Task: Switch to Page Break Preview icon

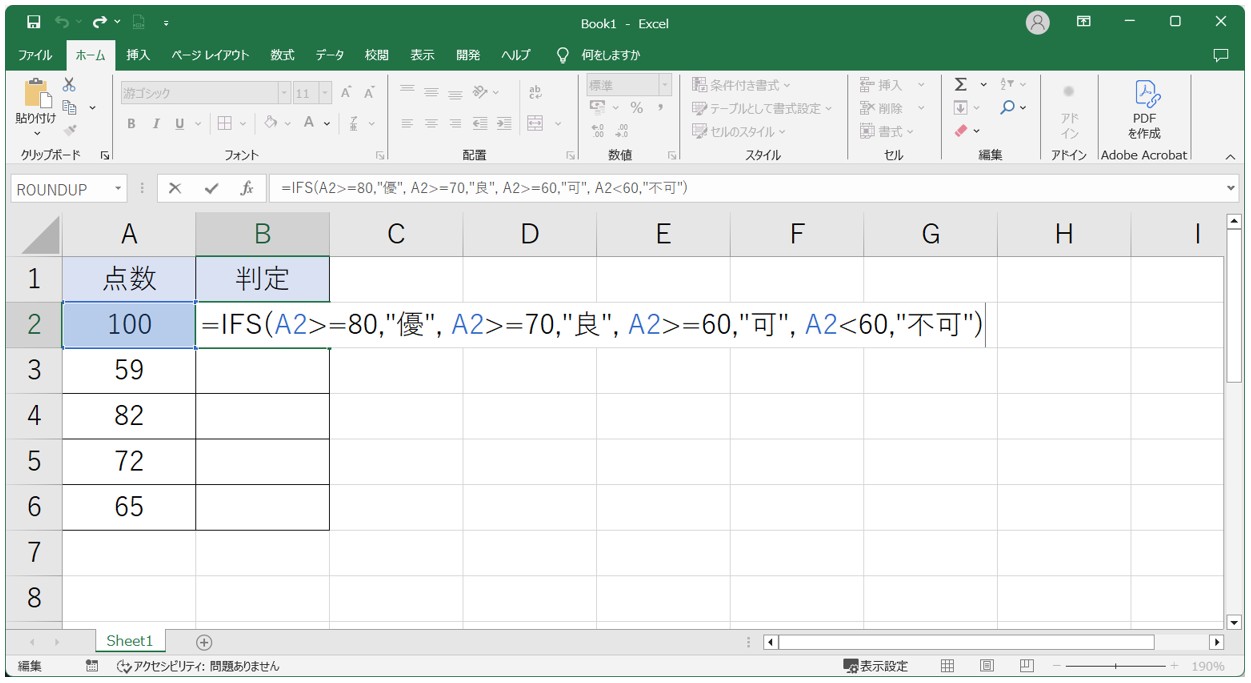Action: [x=1026, y=666]
